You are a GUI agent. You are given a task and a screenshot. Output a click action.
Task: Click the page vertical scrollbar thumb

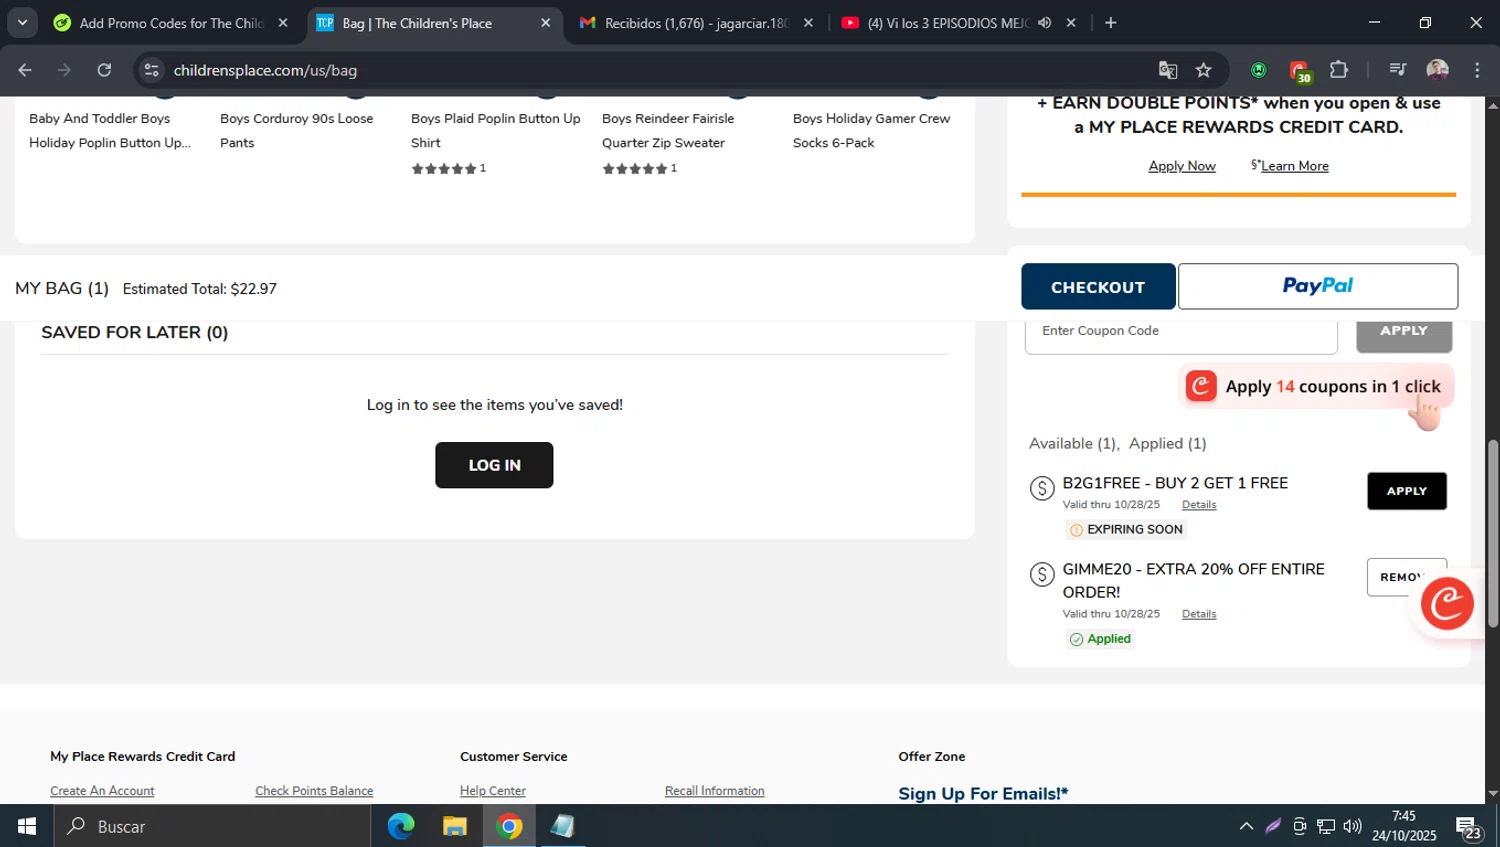(1492, 535)
